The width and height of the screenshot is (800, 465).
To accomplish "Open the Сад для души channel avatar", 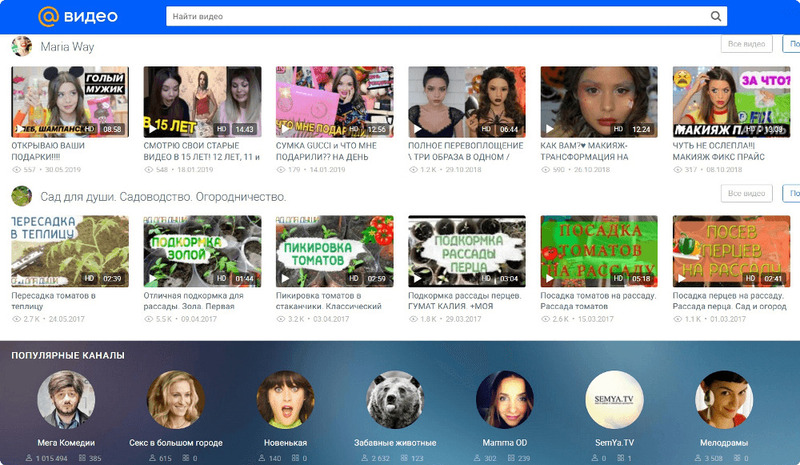I will (x=21, y=196).
